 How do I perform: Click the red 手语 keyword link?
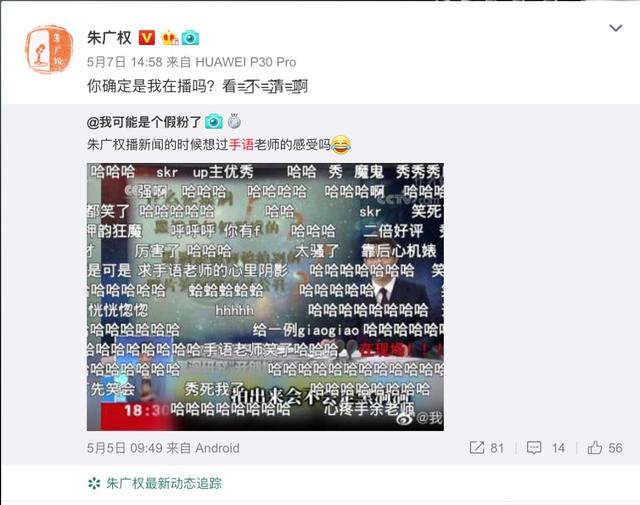pos(241,145)
